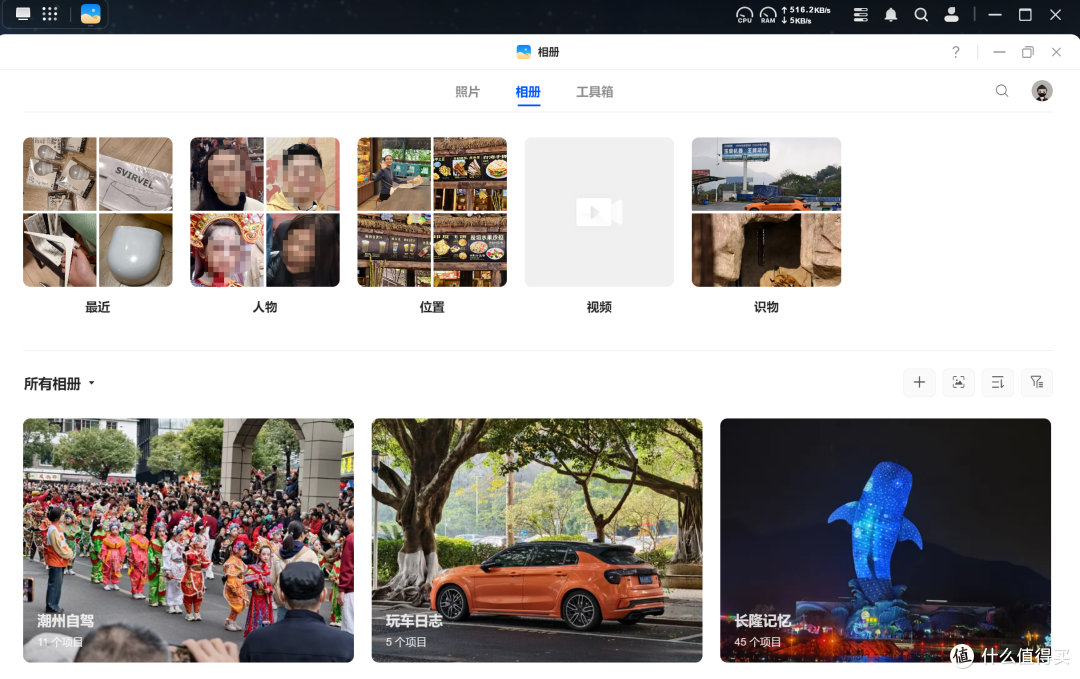Open the 最近 album collage
This screenshot has height=679, width=1080.
pos(98,212)
